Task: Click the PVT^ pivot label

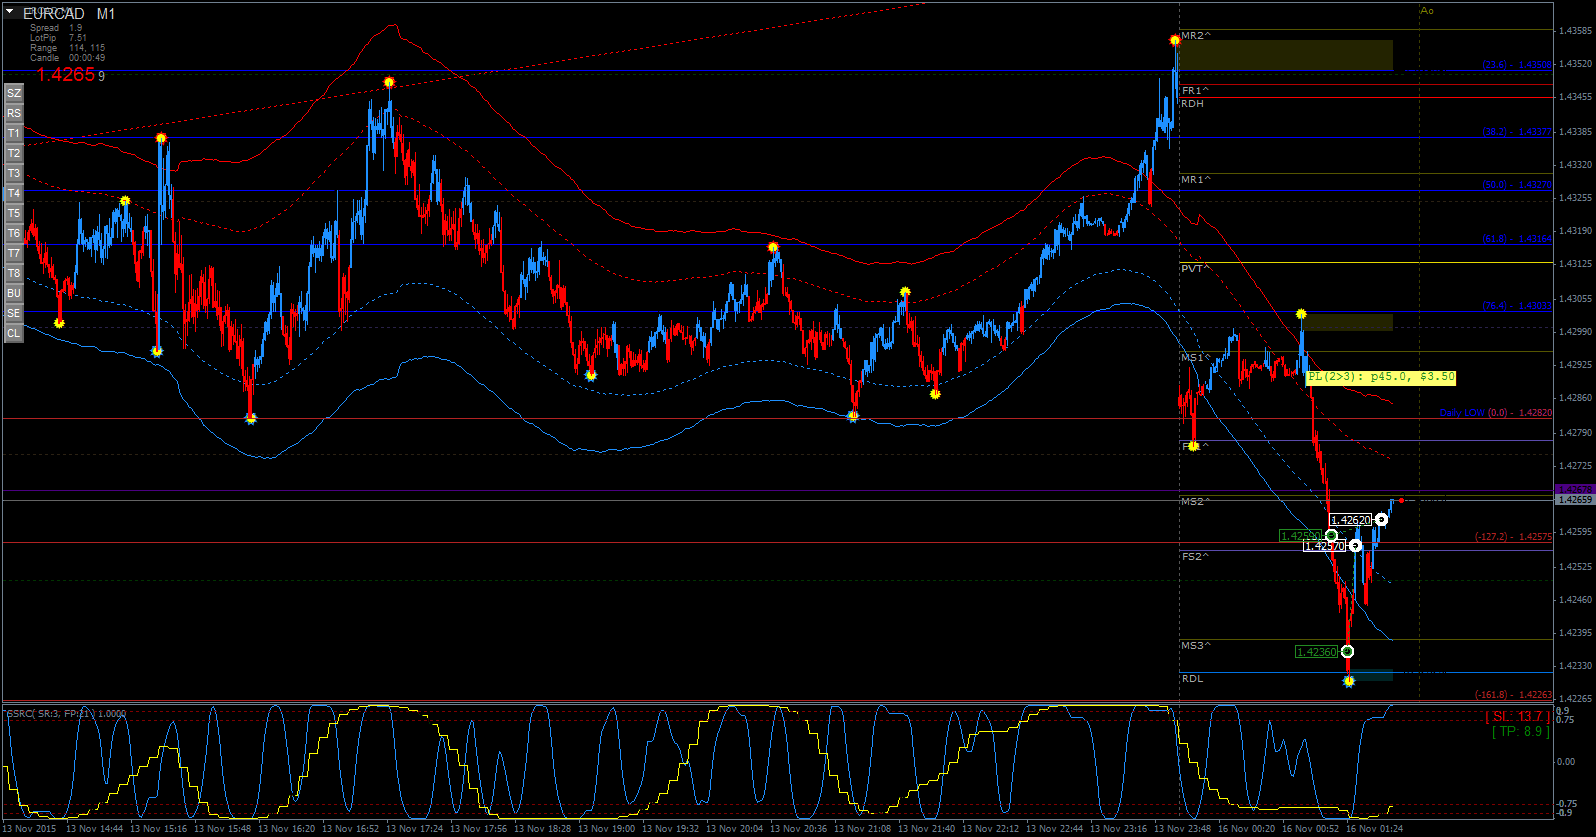Action: [1194, 269]
